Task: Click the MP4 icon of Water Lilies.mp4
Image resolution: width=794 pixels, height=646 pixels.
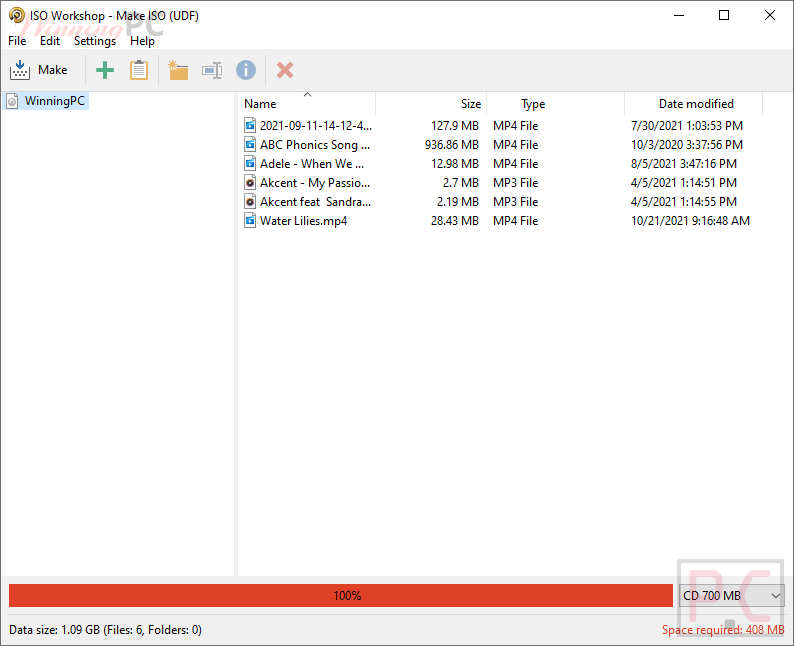Action: pos(250,221)
